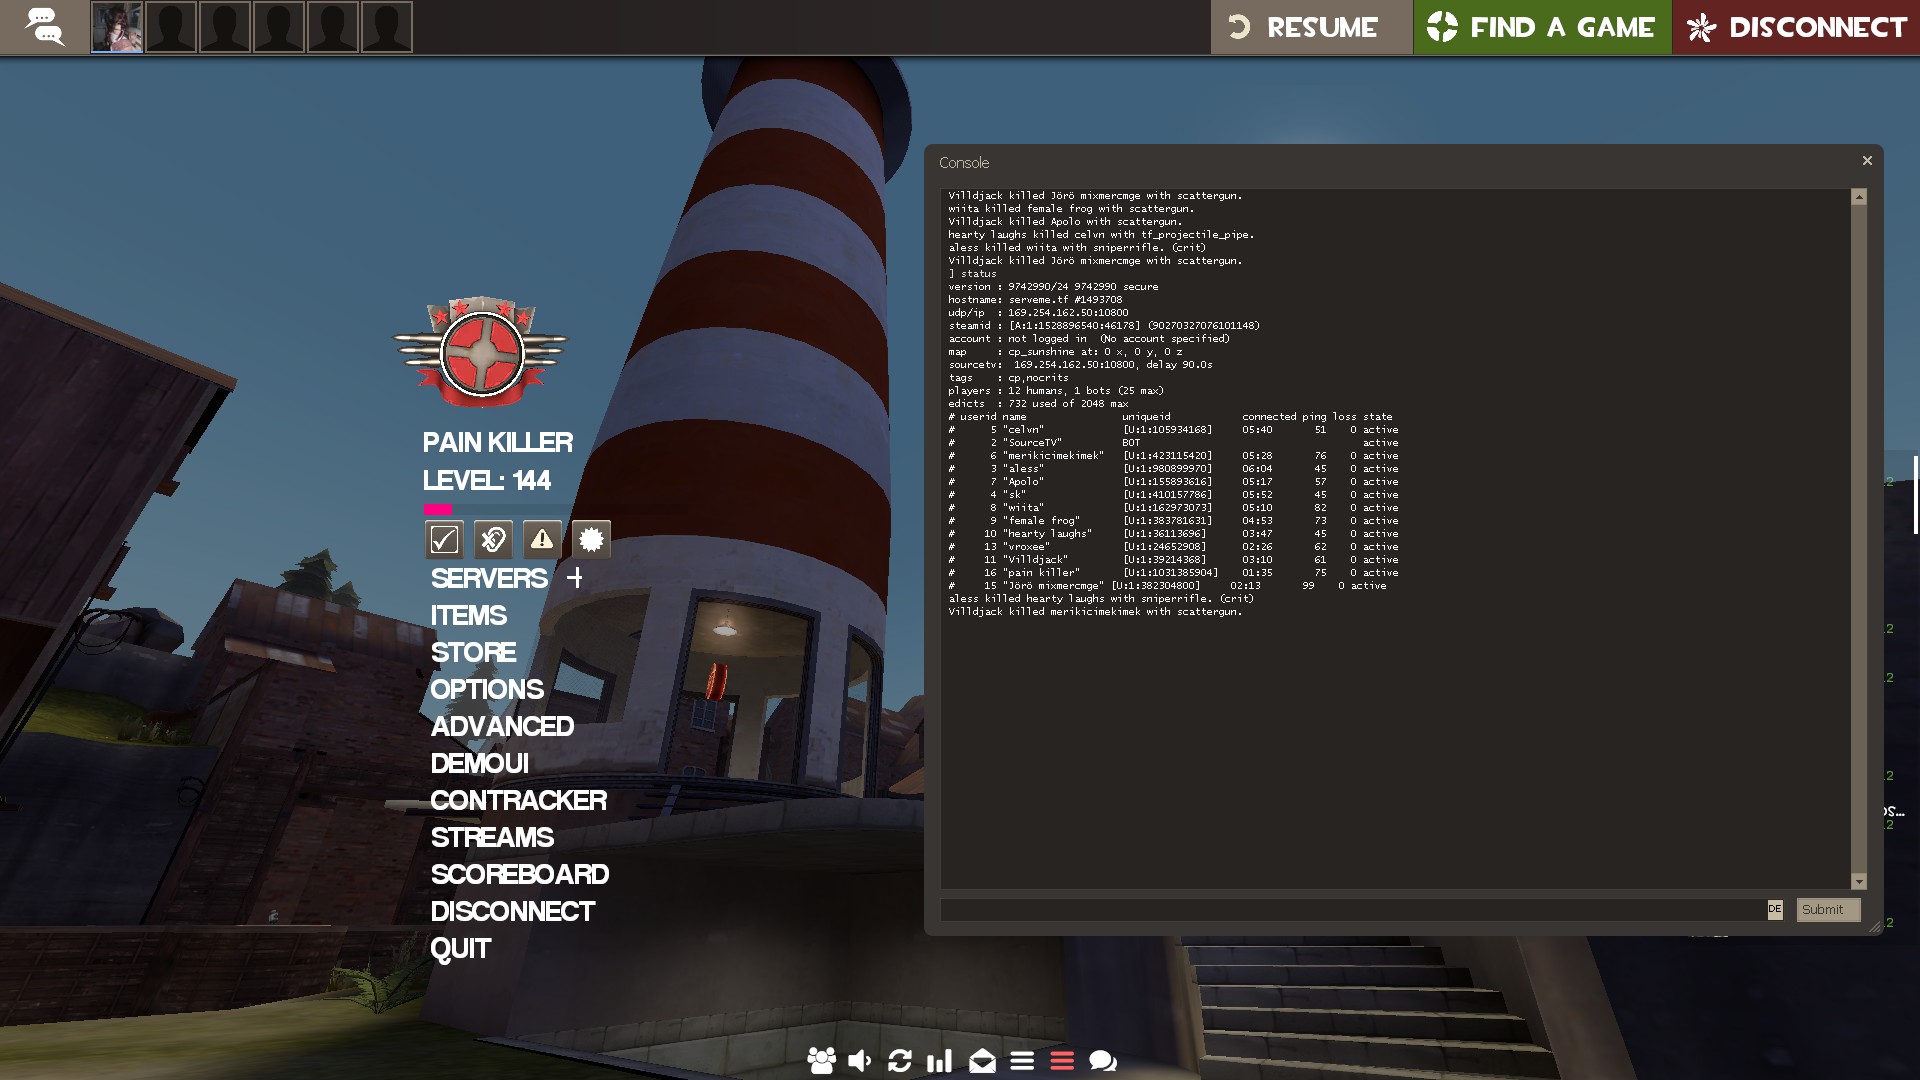Click the mute player ear button

click(493, 540)
